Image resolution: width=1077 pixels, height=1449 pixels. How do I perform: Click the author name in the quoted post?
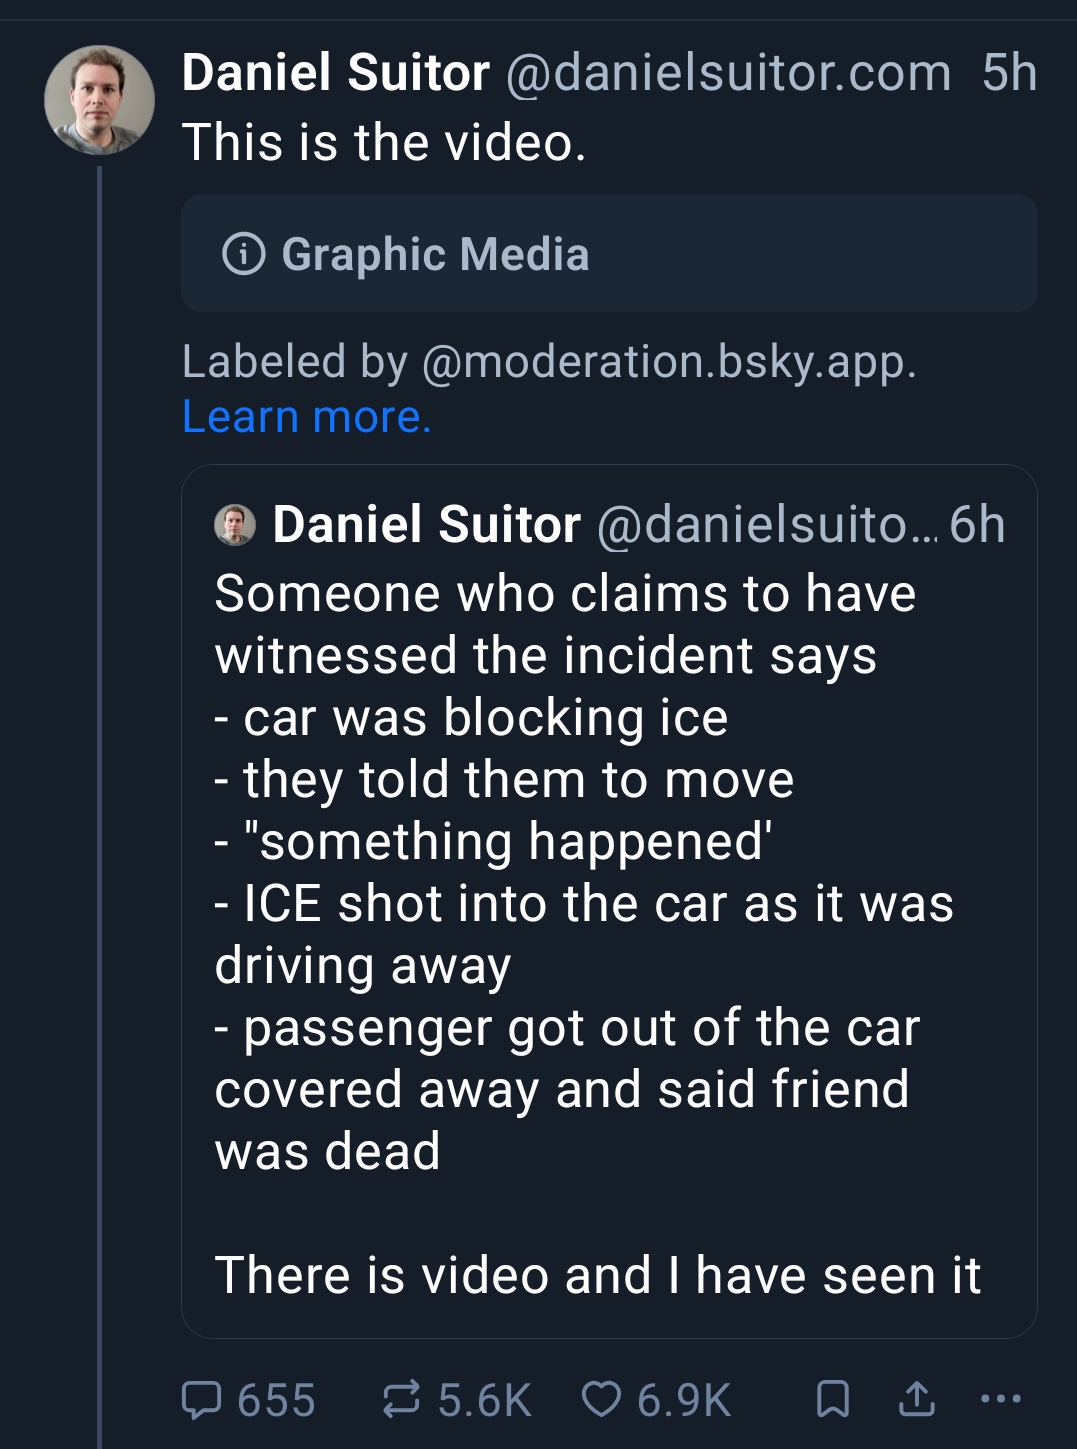pos(427,525)
